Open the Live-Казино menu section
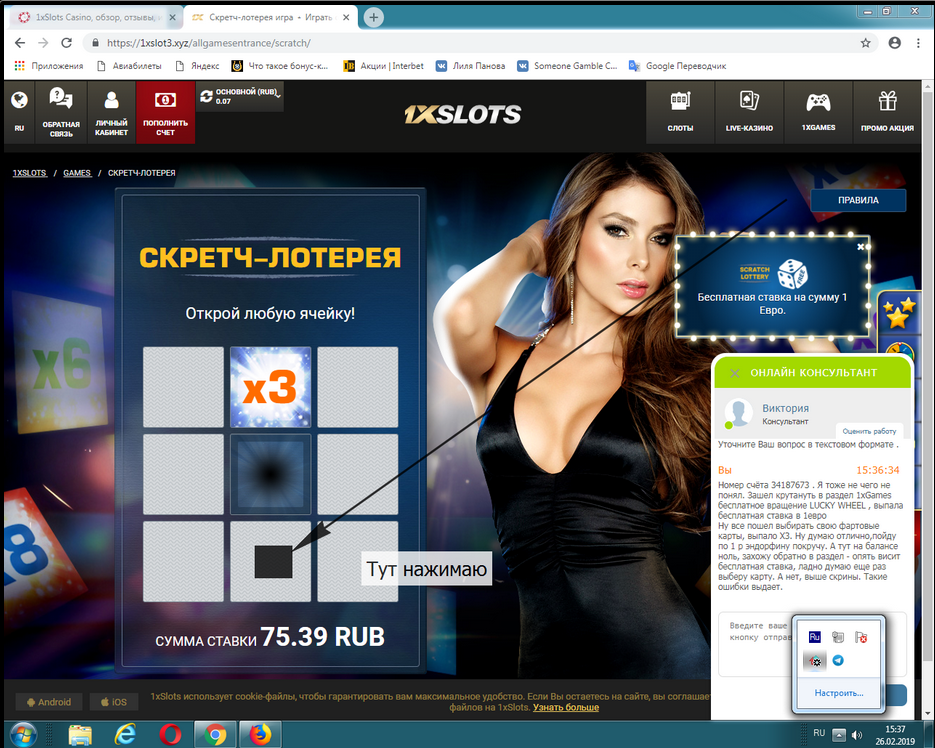 coord(749,112)
